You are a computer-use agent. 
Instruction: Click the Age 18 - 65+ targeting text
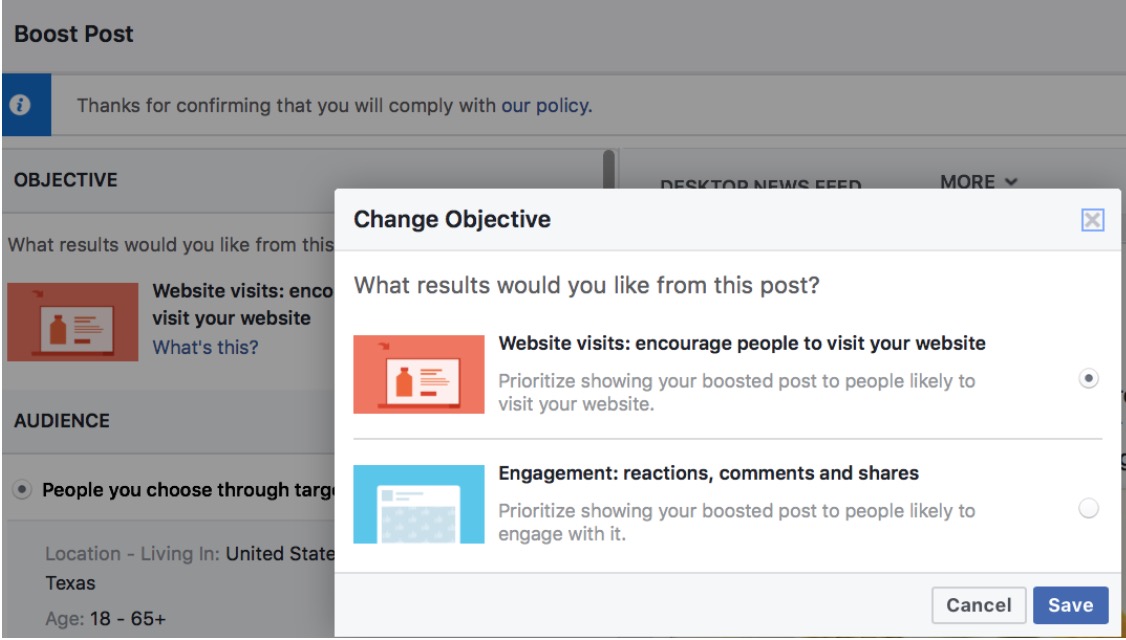106,618
